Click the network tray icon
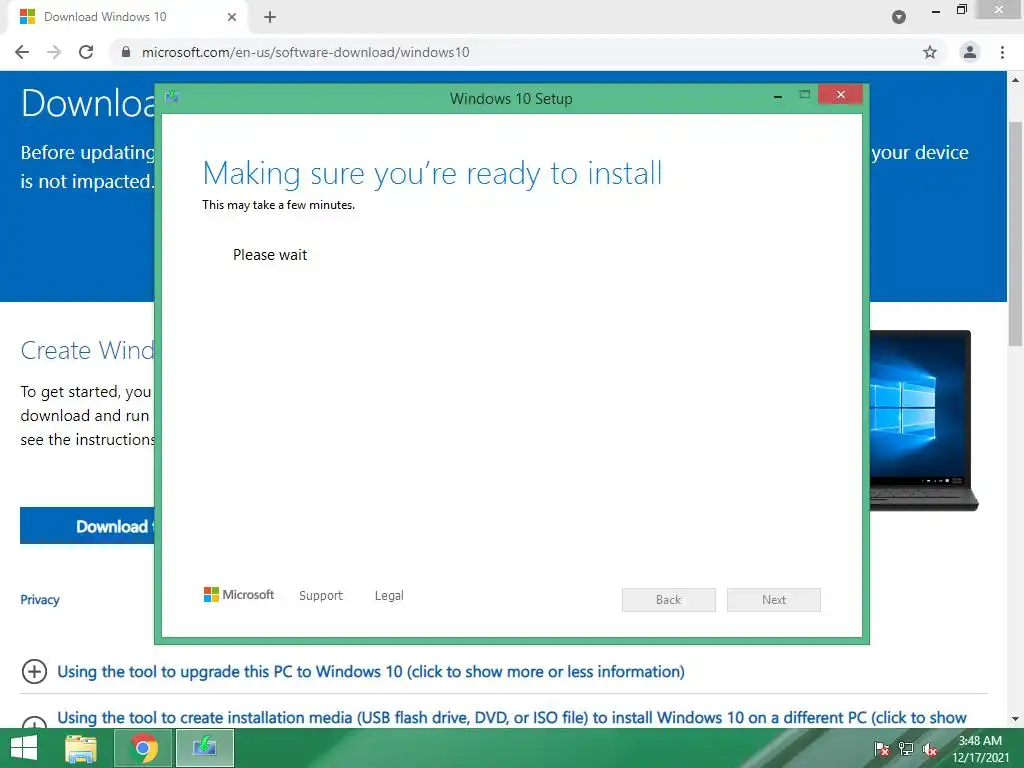Screen dimensions: 1024x768 point(906,749)
